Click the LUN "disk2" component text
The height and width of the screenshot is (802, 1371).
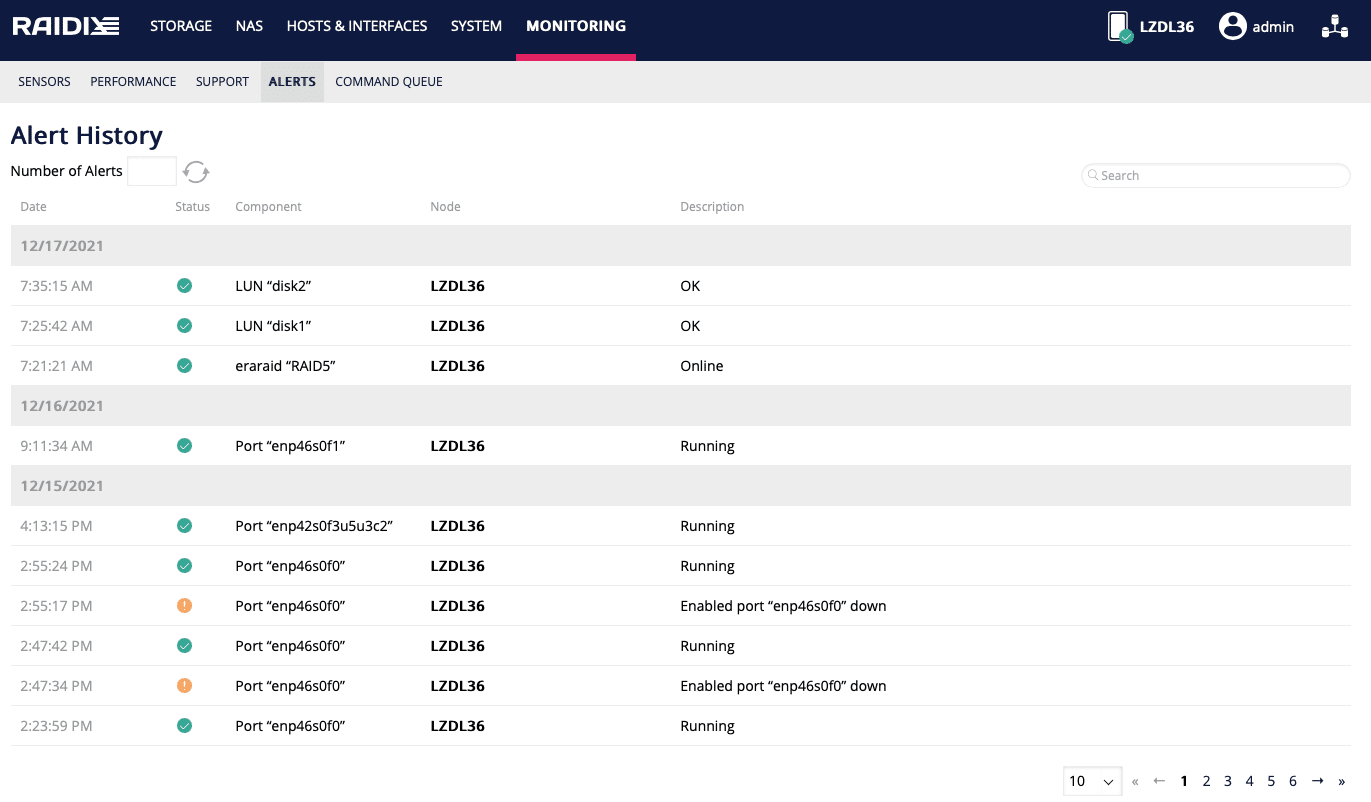click(273, 286)
